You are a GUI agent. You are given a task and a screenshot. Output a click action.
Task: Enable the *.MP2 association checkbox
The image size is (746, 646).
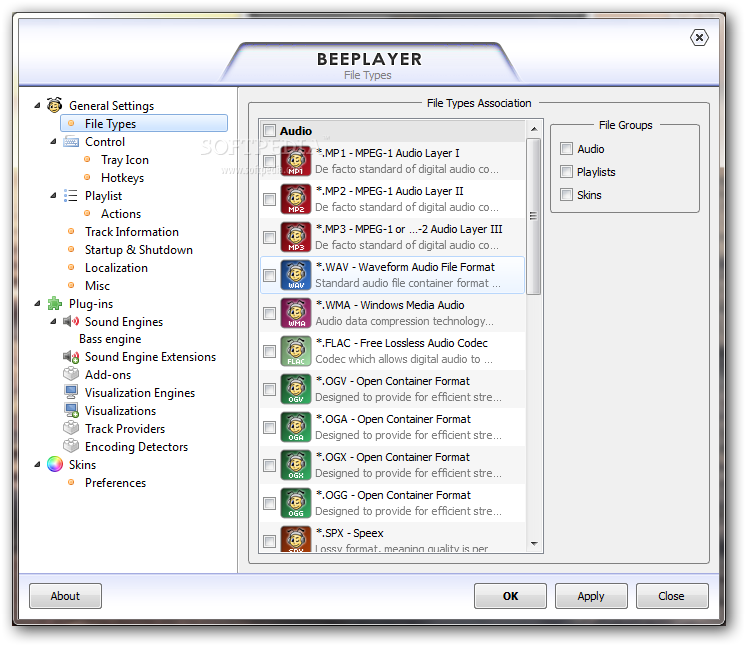(269, 199)
